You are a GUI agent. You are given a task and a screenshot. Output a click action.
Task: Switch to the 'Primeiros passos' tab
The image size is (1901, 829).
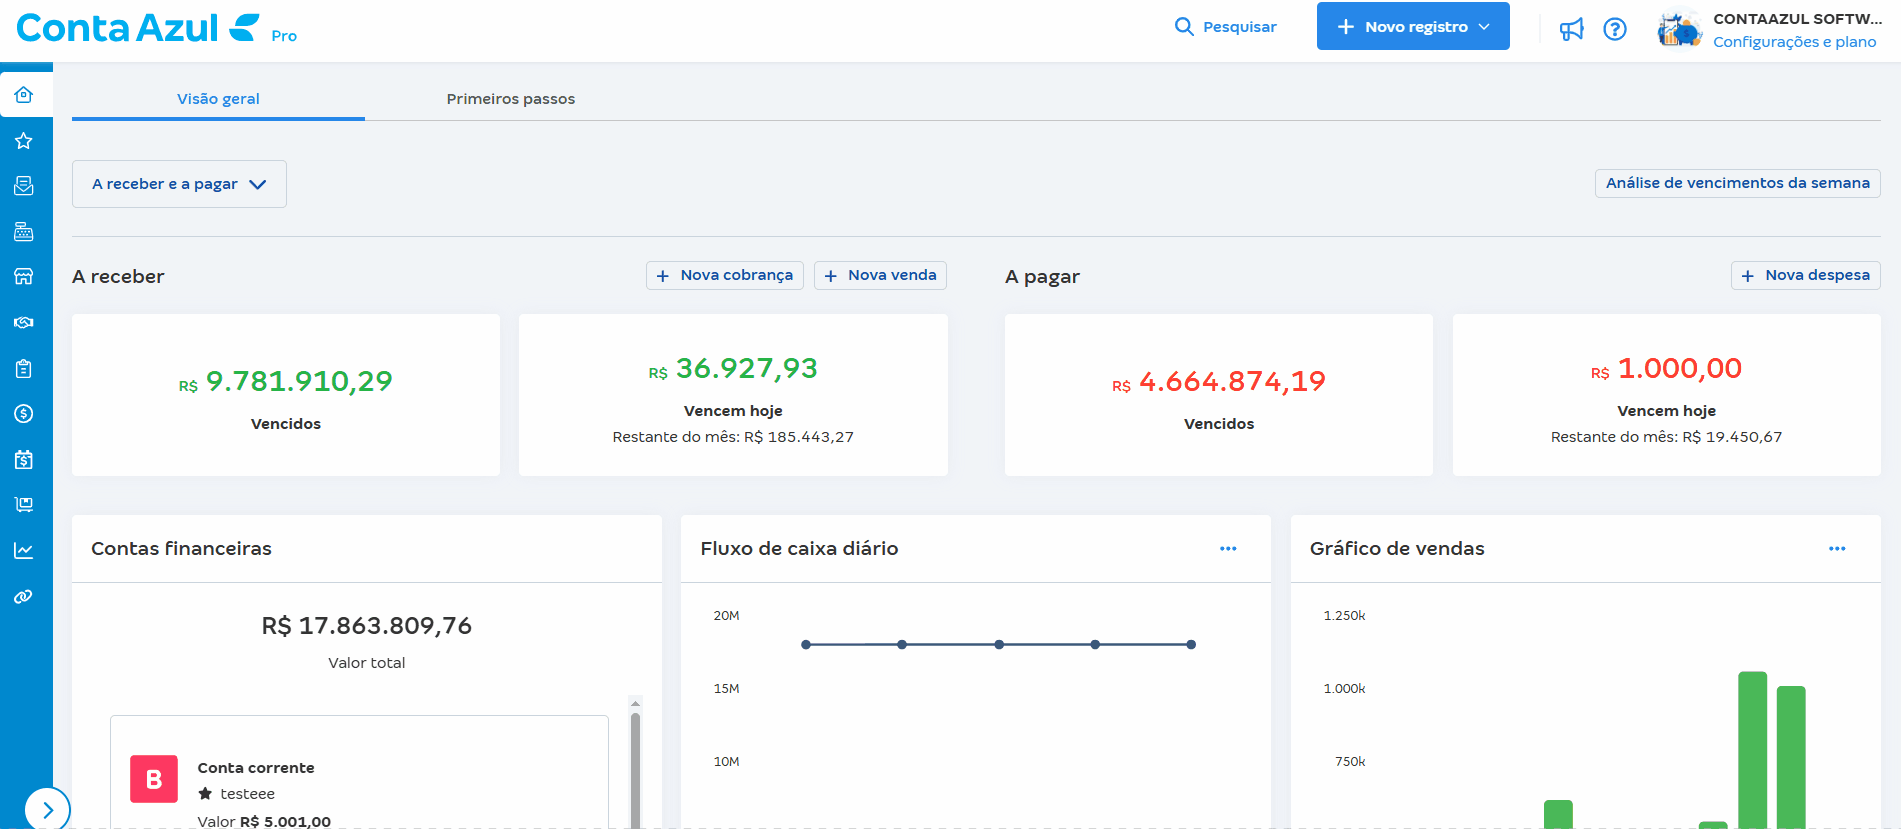coord(510,99)
